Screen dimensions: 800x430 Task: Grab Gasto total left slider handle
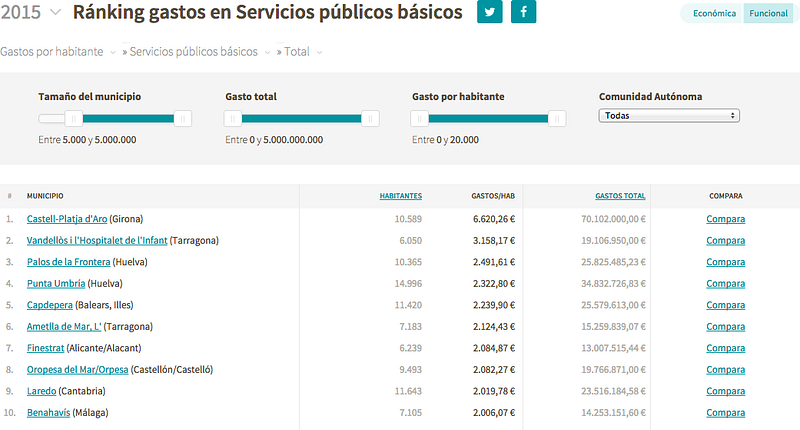click(x=233, y=119)
